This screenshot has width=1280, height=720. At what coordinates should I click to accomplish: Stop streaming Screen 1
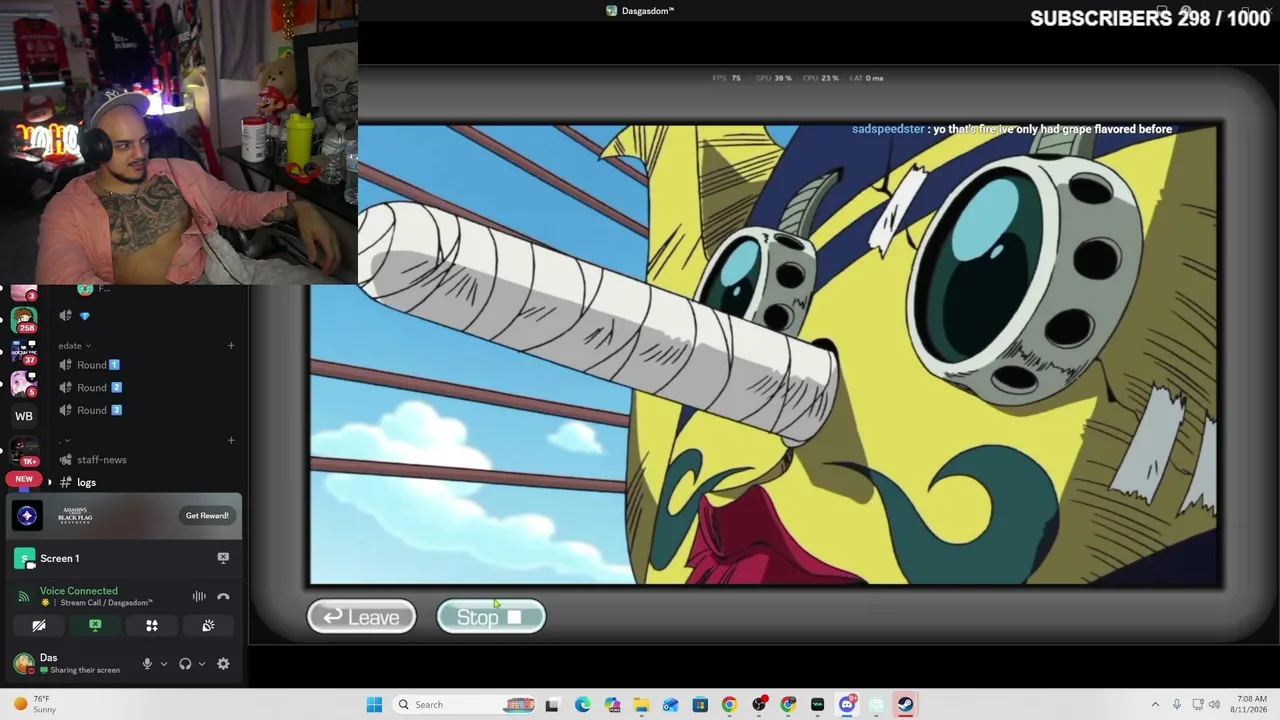[x=223, y=558]
